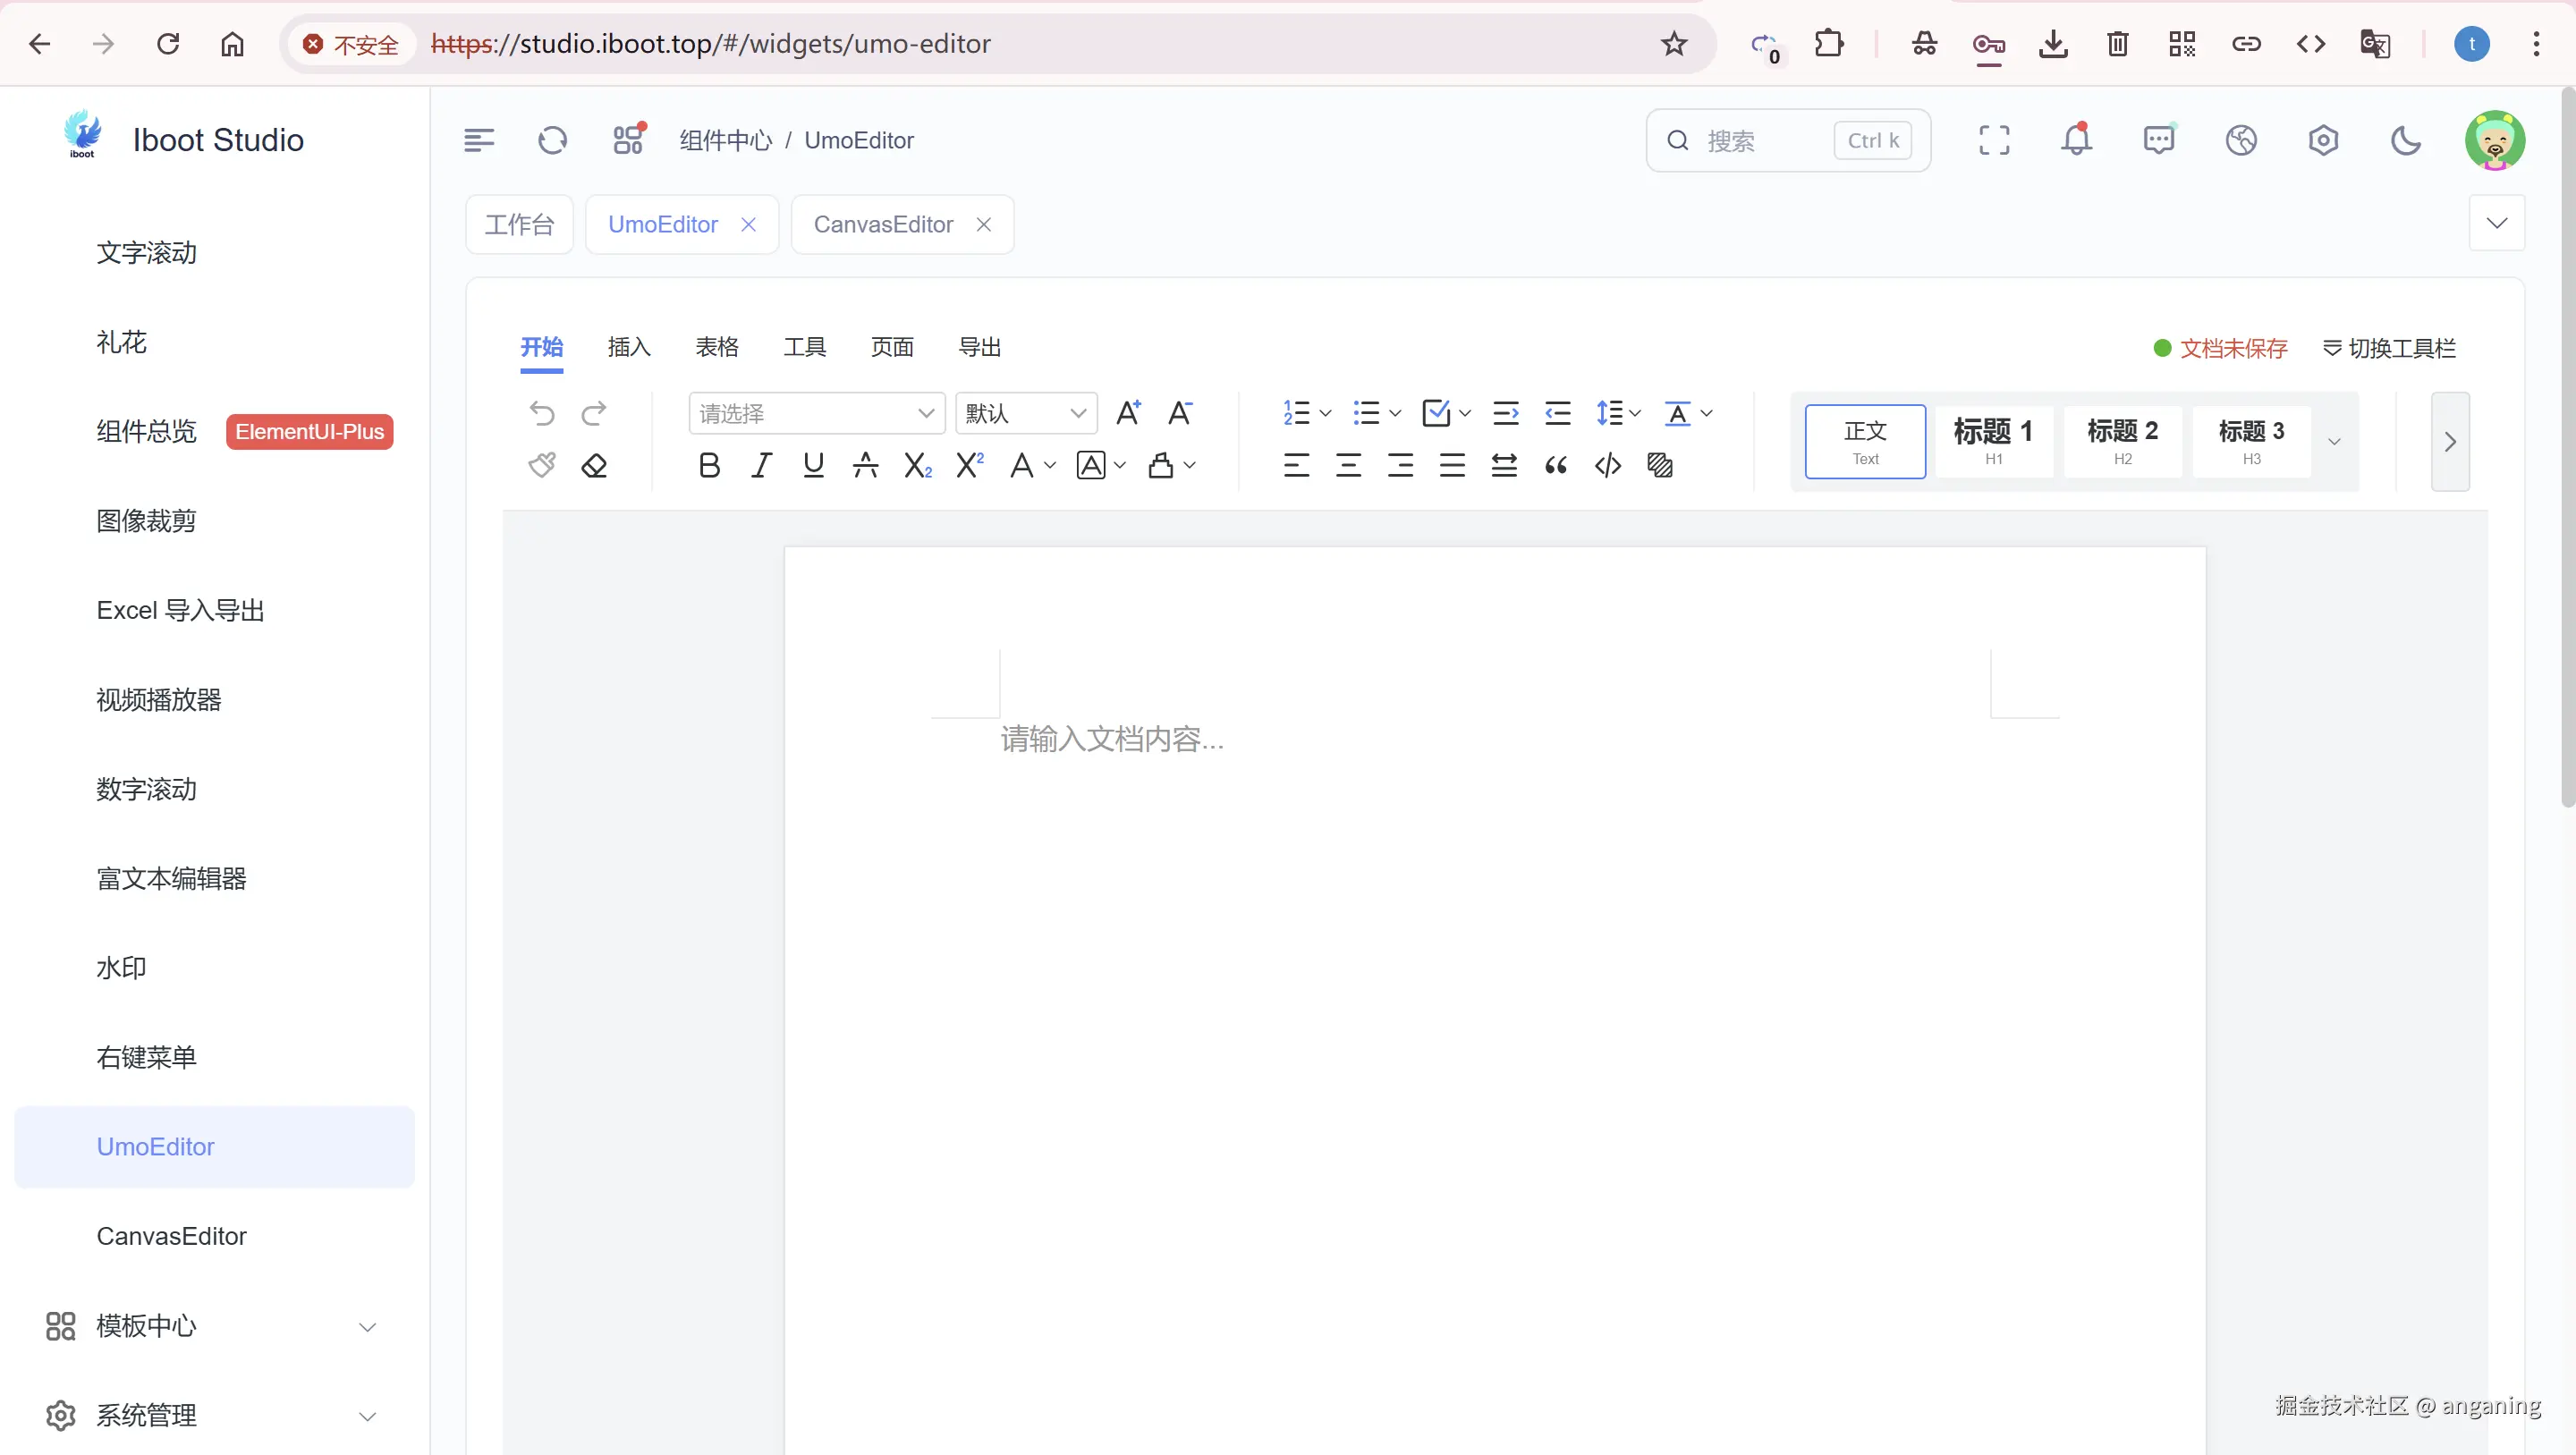
Task: Click the italic text icon
Action: tap(761, 466)
